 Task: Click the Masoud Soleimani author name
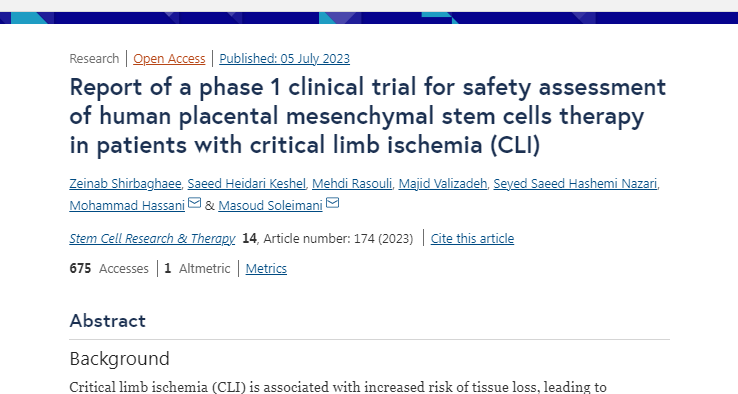271,206
